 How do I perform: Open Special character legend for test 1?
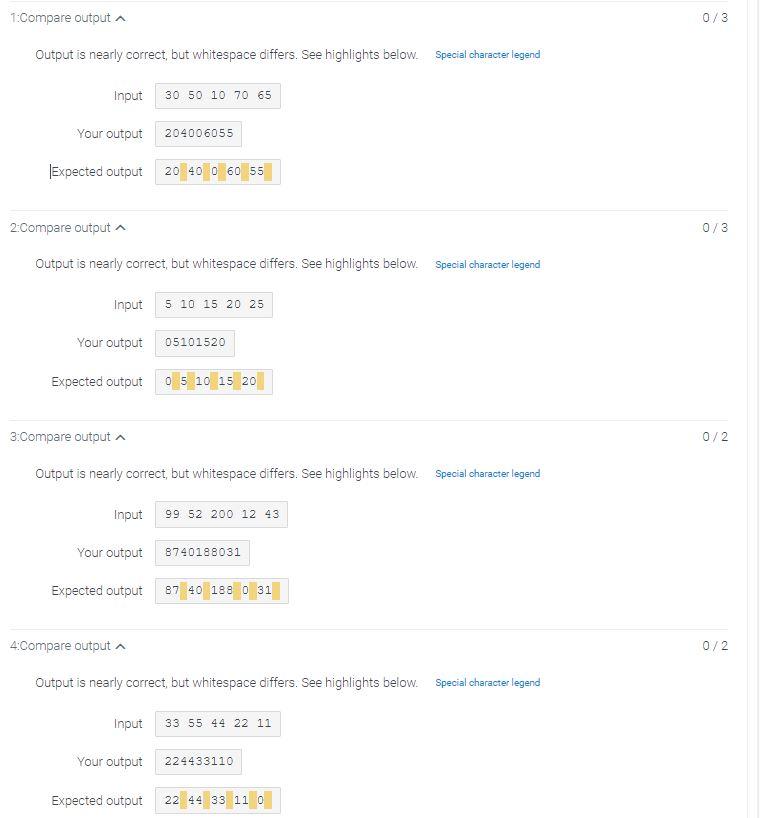487,55
